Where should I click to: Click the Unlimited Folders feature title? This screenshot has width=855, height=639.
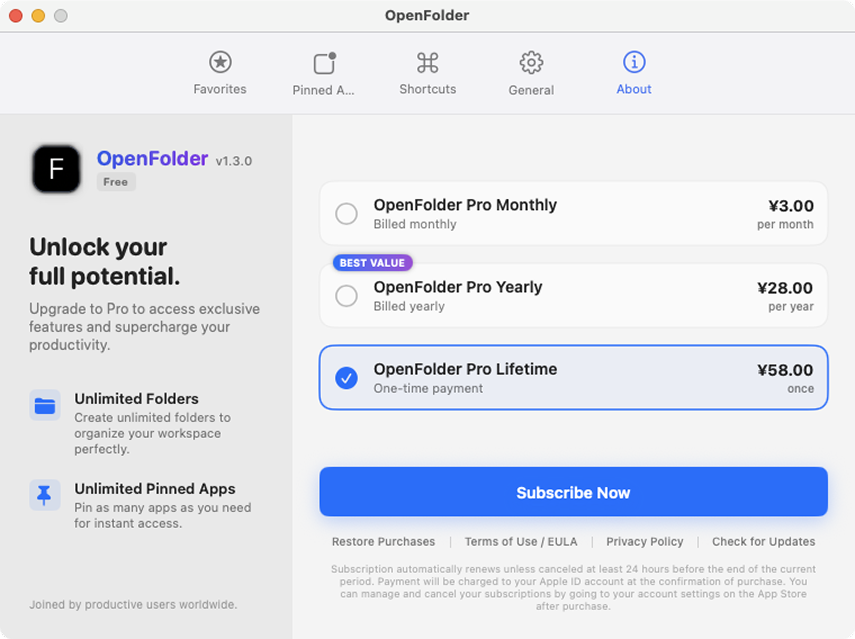(x=136, y=399)
